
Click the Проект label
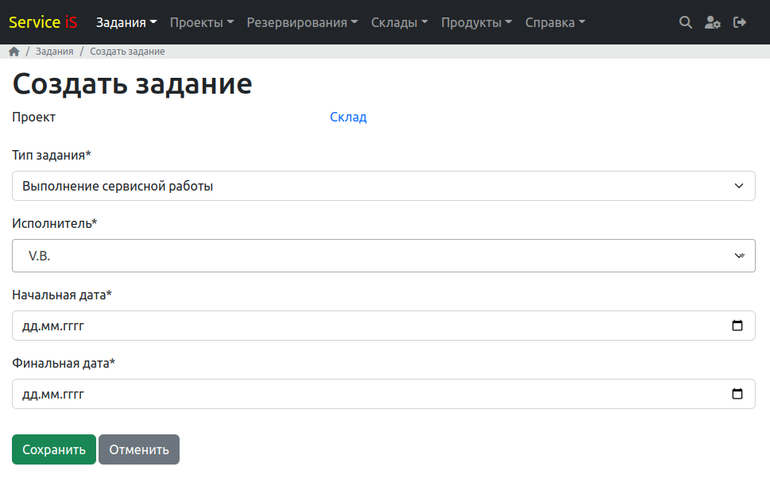34,117
